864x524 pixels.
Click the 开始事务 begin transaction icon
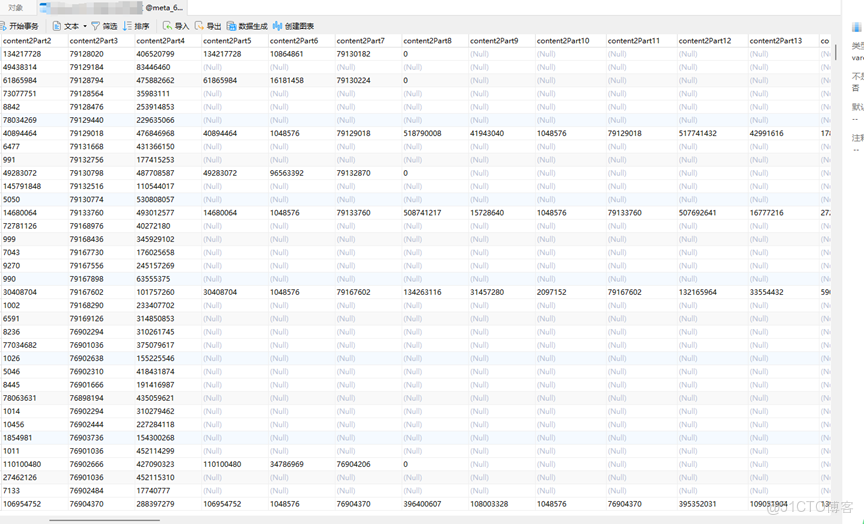3,26
